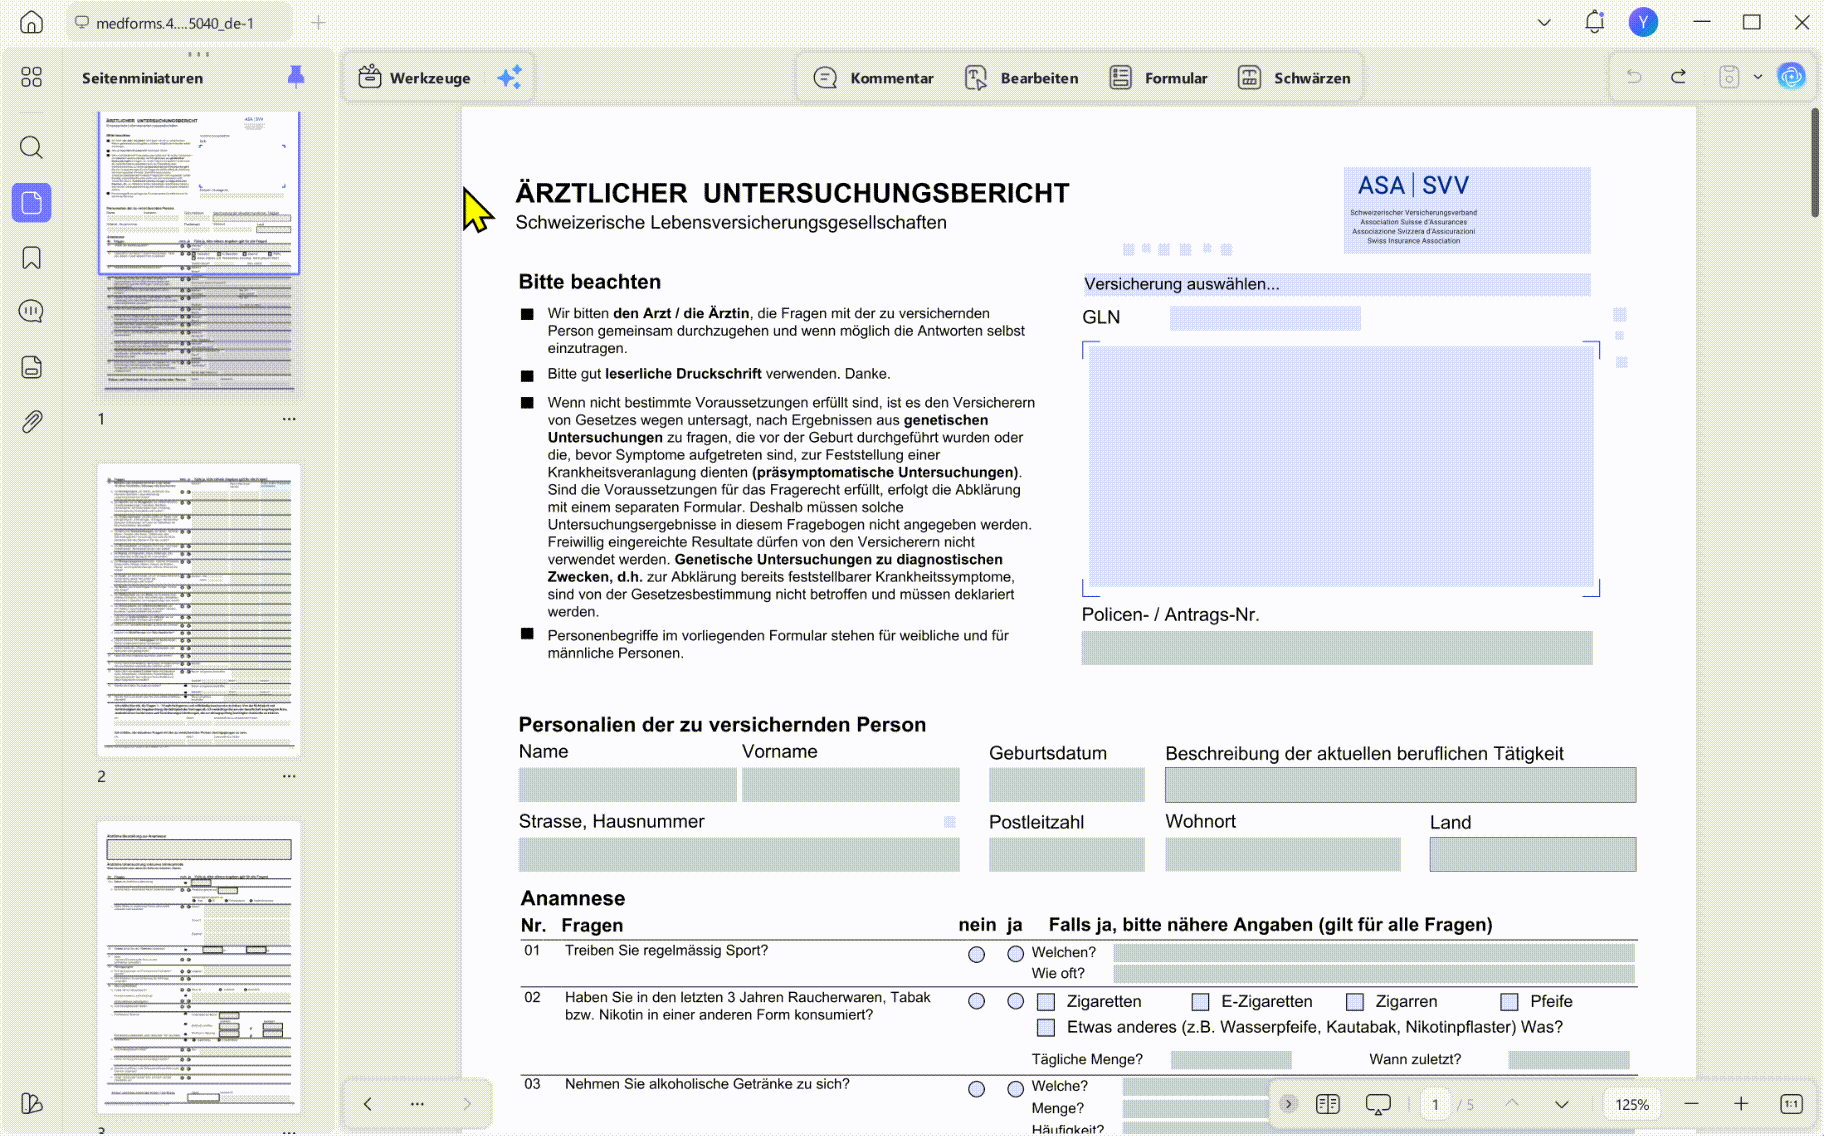Image resolution: width=1824 pixels, height=1136 pixels.
Task: Go to the Home icon
Action: tap(31, 22)
